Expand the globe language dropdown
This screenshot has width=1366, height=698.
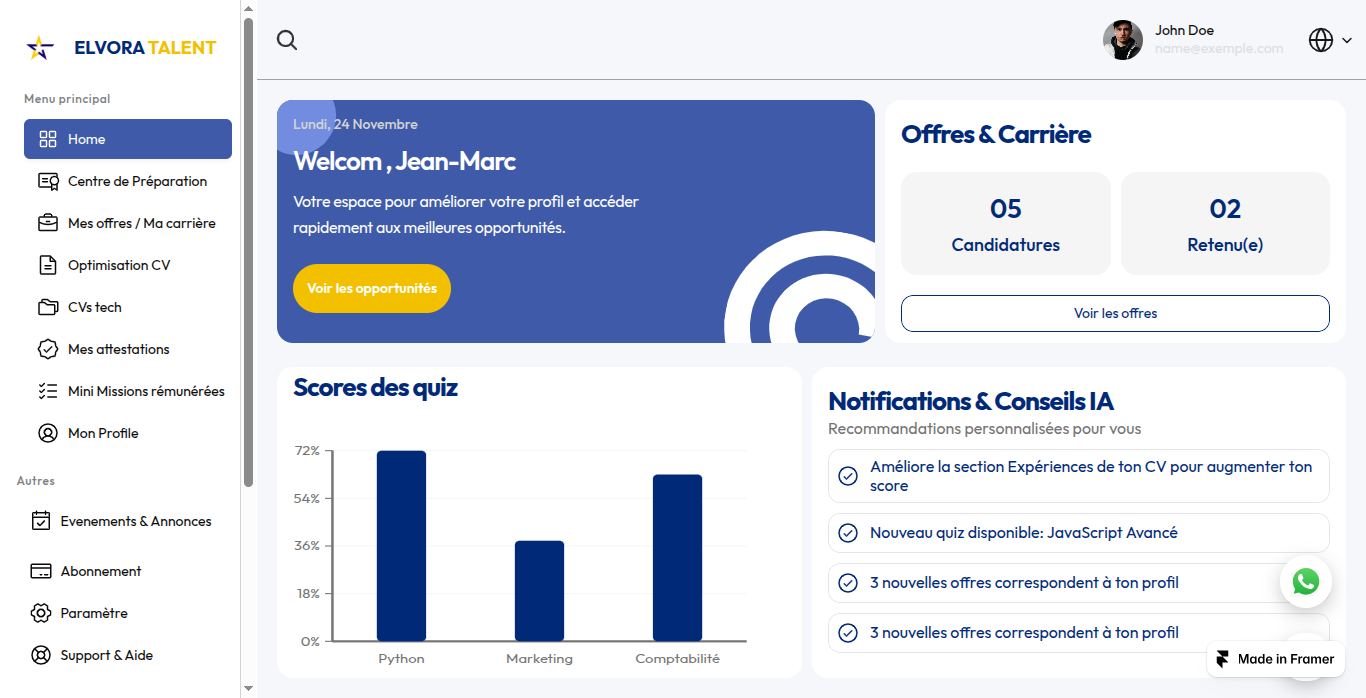pyautogui.click(x=1330, y=40)
